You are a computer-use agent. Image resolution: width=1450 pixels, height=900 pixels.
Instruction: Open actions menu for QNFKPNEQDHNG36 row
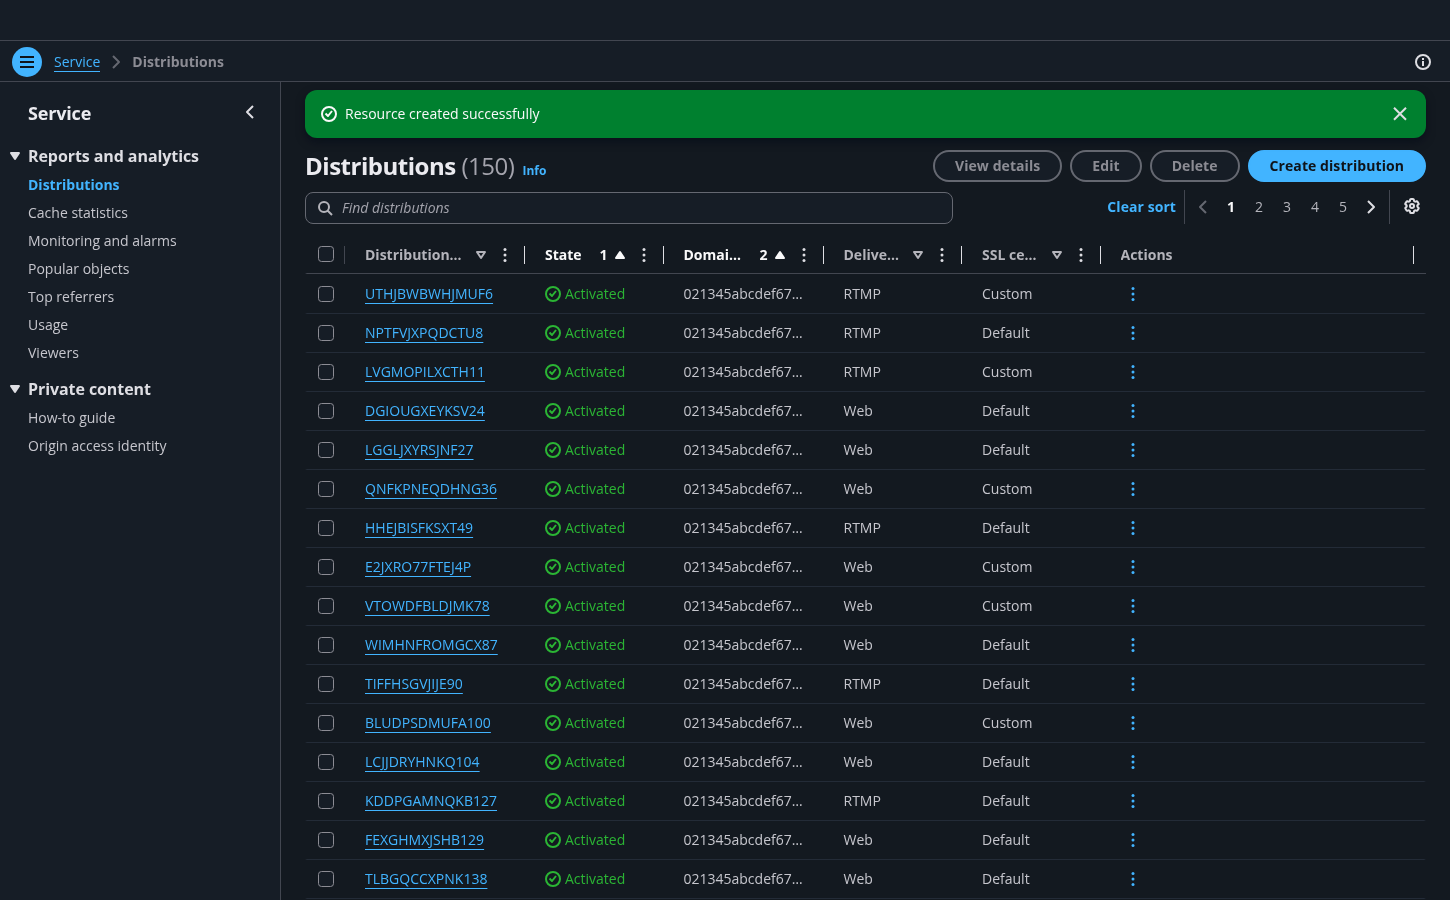point(1133,489)
